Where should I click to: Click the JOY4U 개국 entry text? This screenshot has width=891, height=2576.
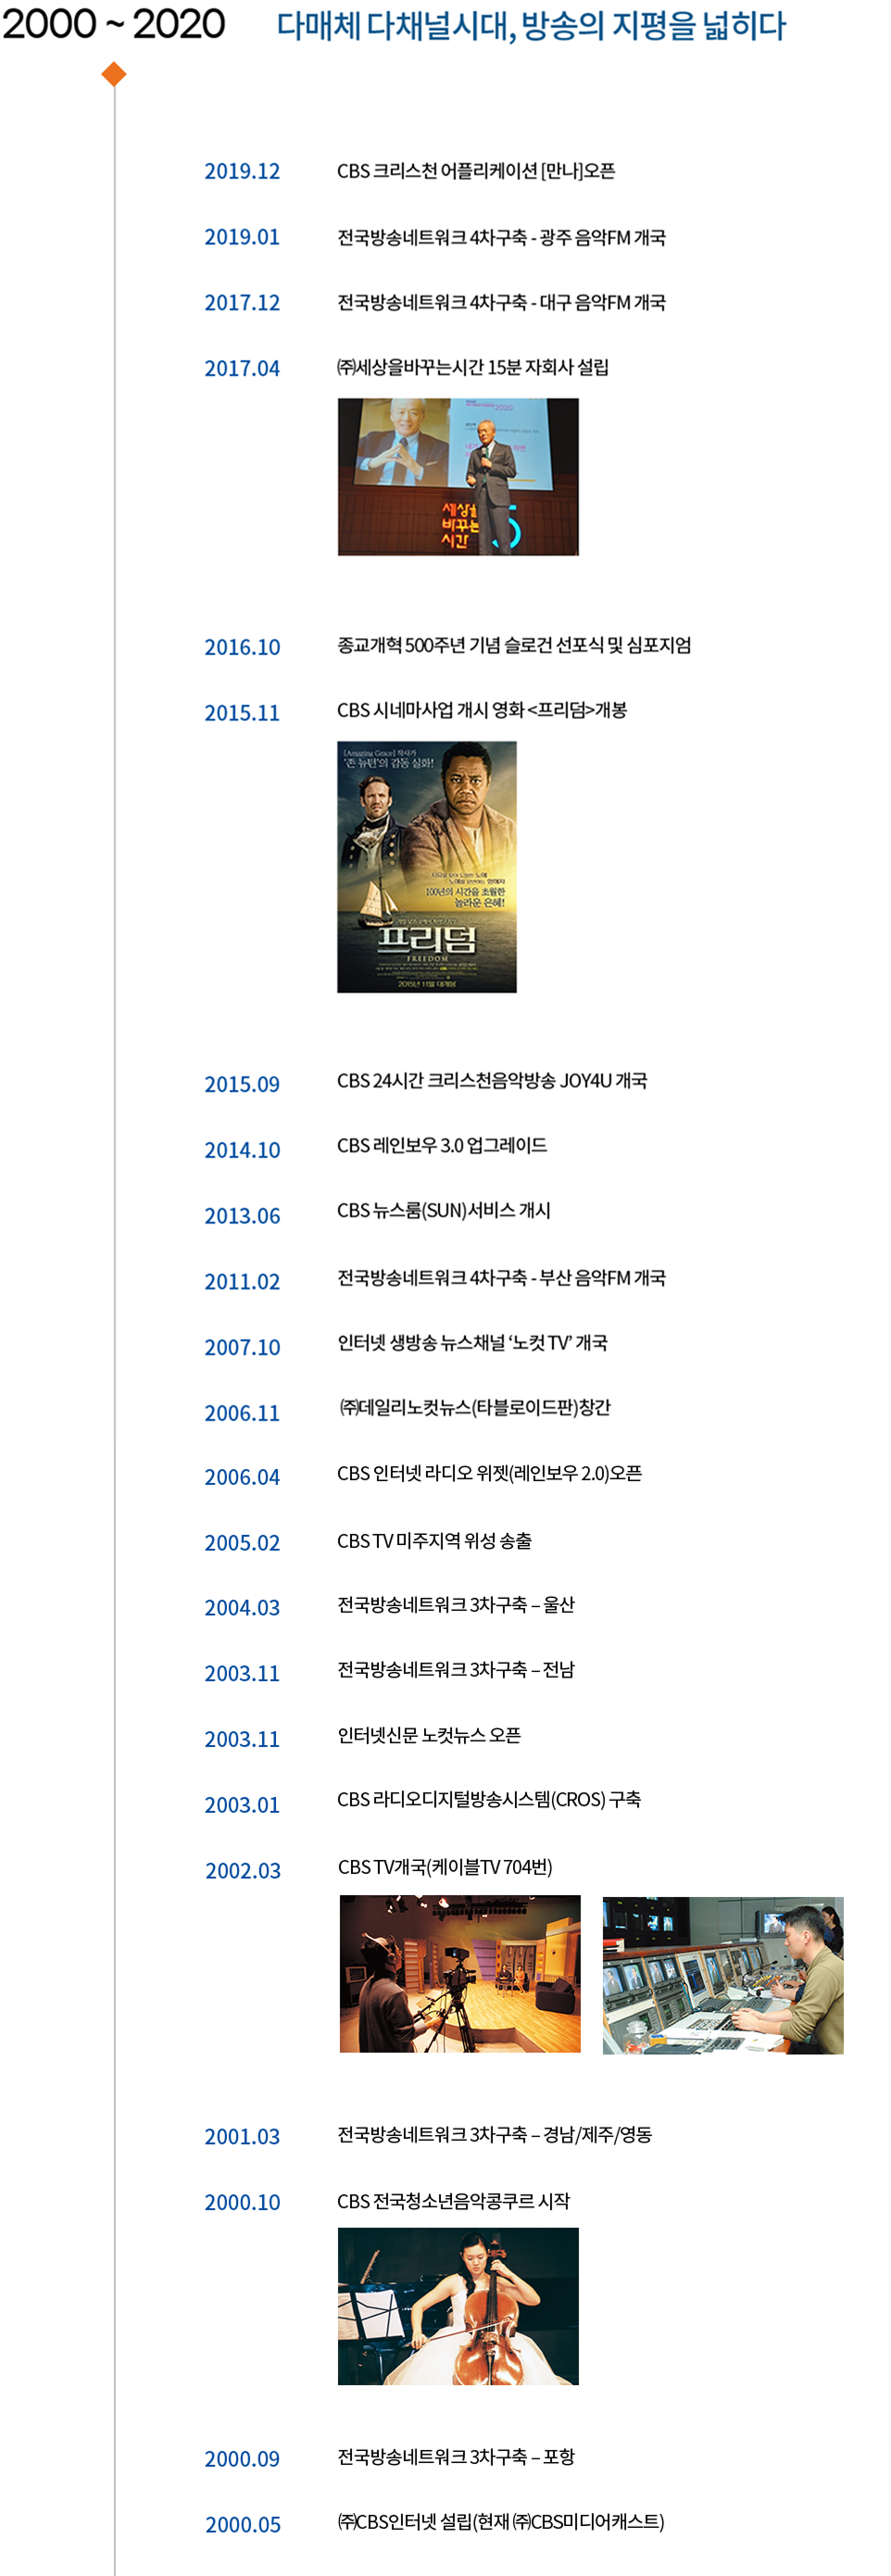[x=492, y=1080]
